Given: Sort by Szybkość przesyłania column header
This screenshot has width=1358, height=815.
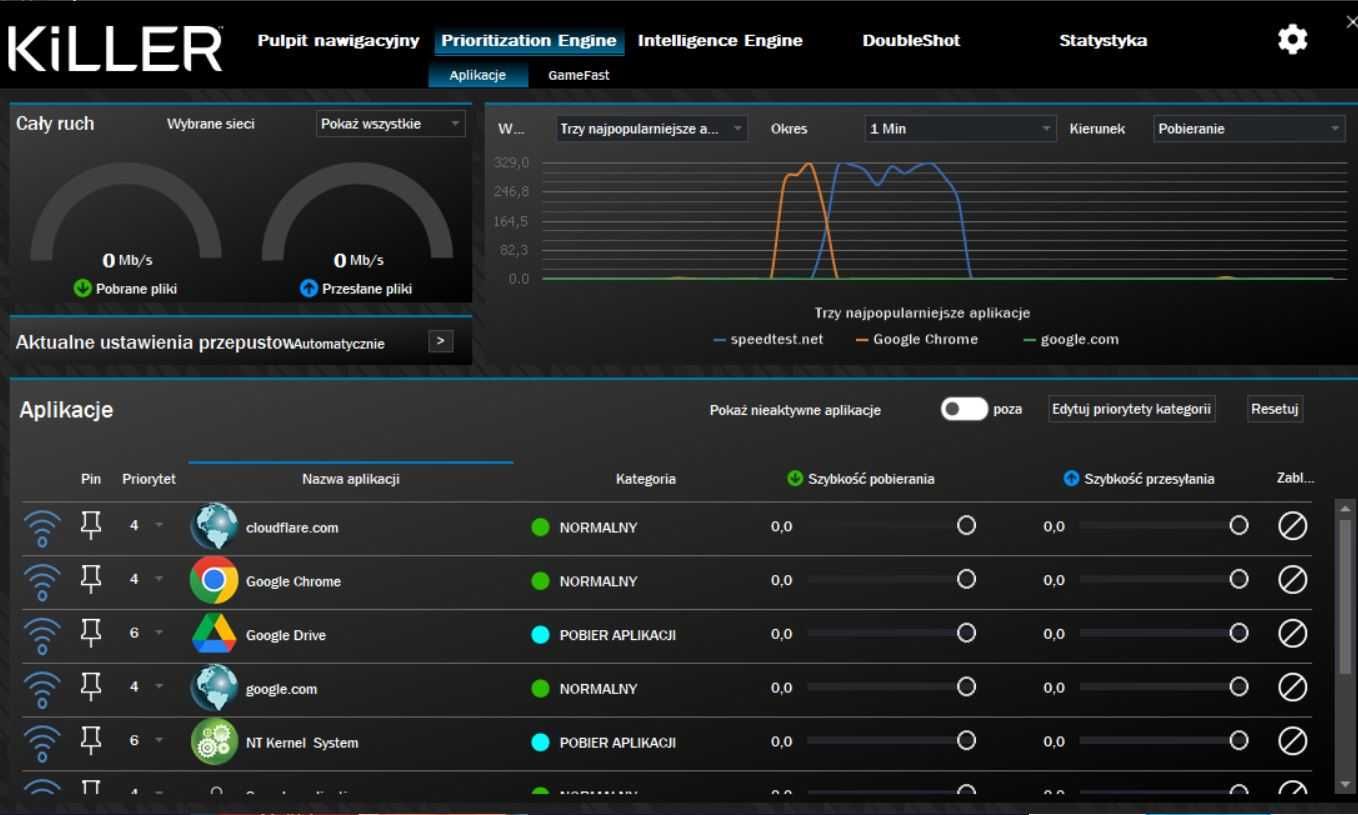Looking at the screenshot, I should [x=1139, y=479].
